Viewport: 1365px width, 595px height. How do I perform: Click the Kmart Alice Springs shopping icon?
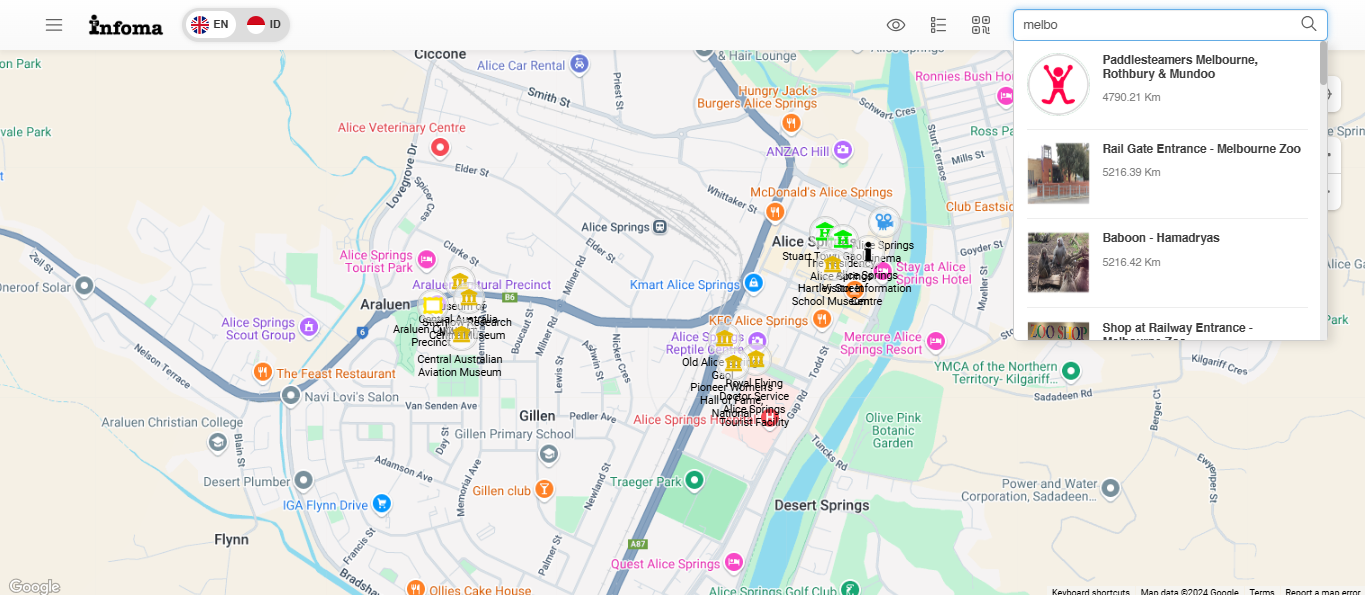754,284
